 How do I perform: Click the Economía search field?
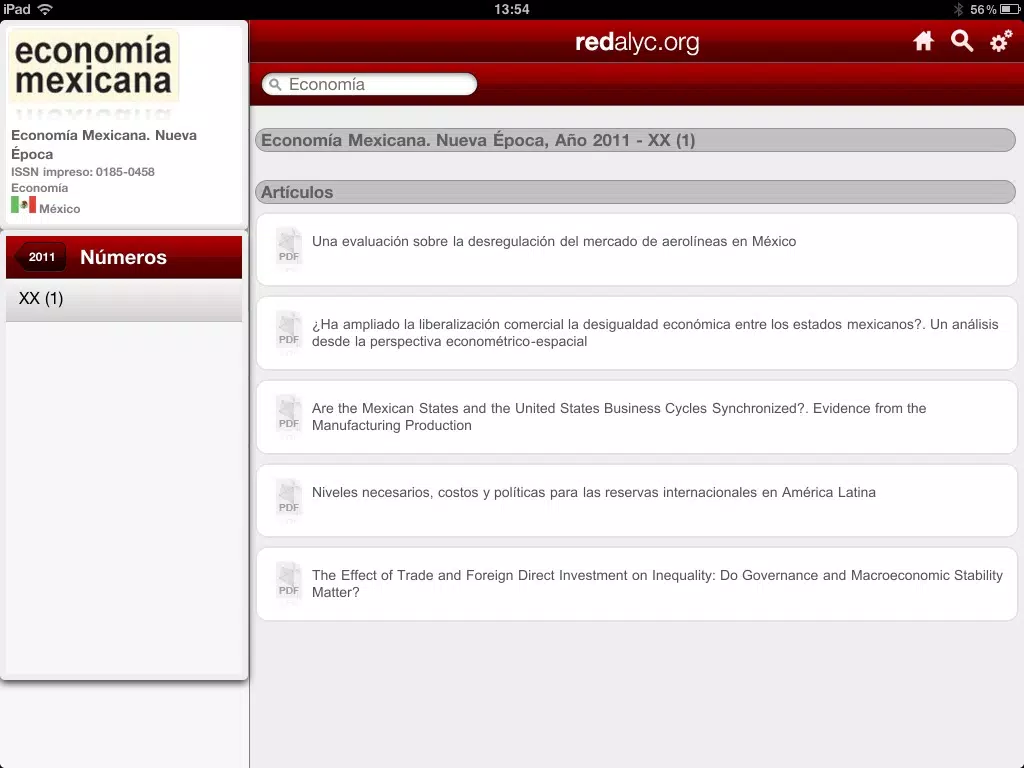point(369,84)
